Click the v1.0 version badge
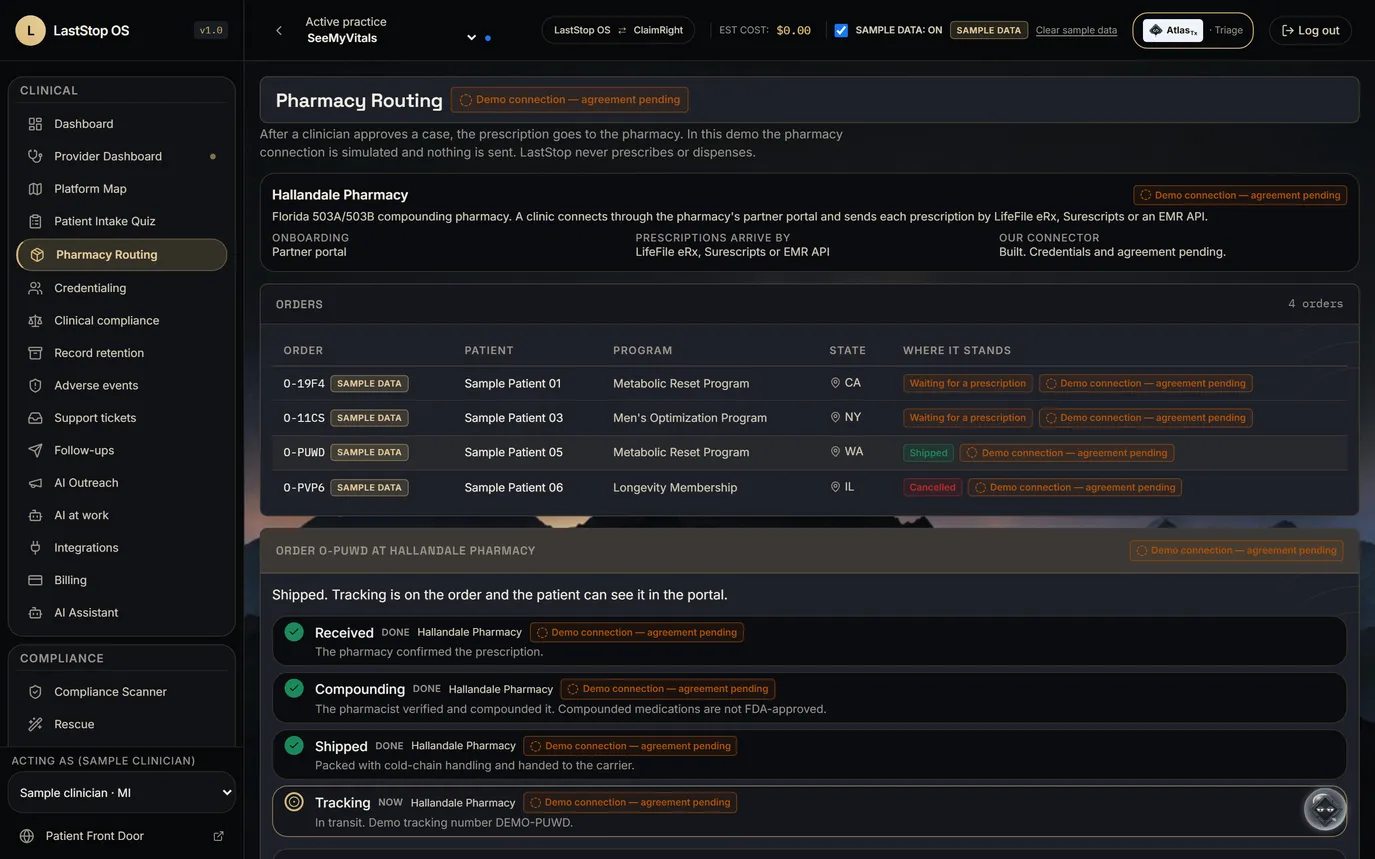The image size is (1375, 859). 211,30
